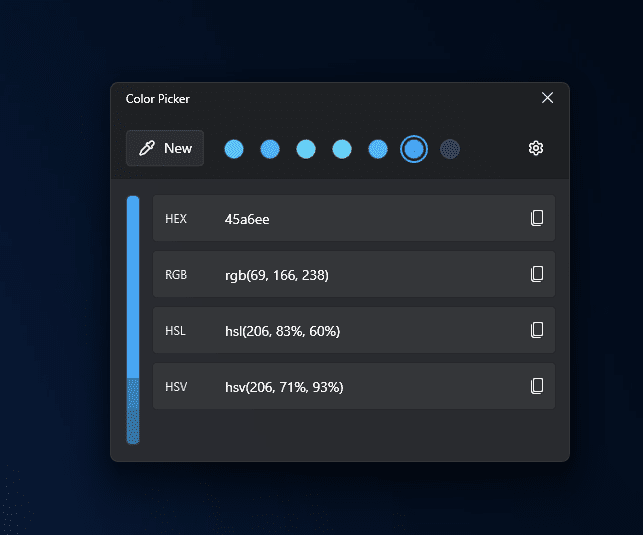Select the fifth color history swatch
This screenshot has width=643, height=535.
(378, 149)
